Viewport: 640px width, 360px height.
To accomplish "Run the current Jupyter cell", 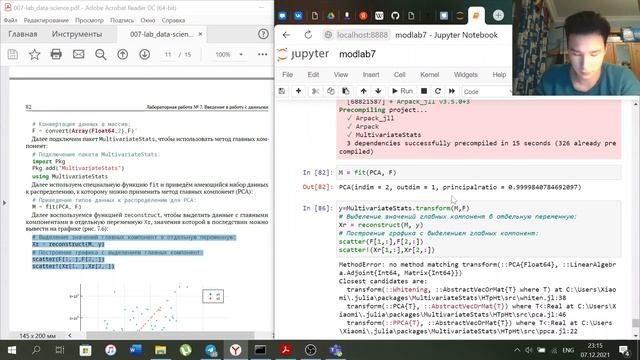I will pos(402,91).
